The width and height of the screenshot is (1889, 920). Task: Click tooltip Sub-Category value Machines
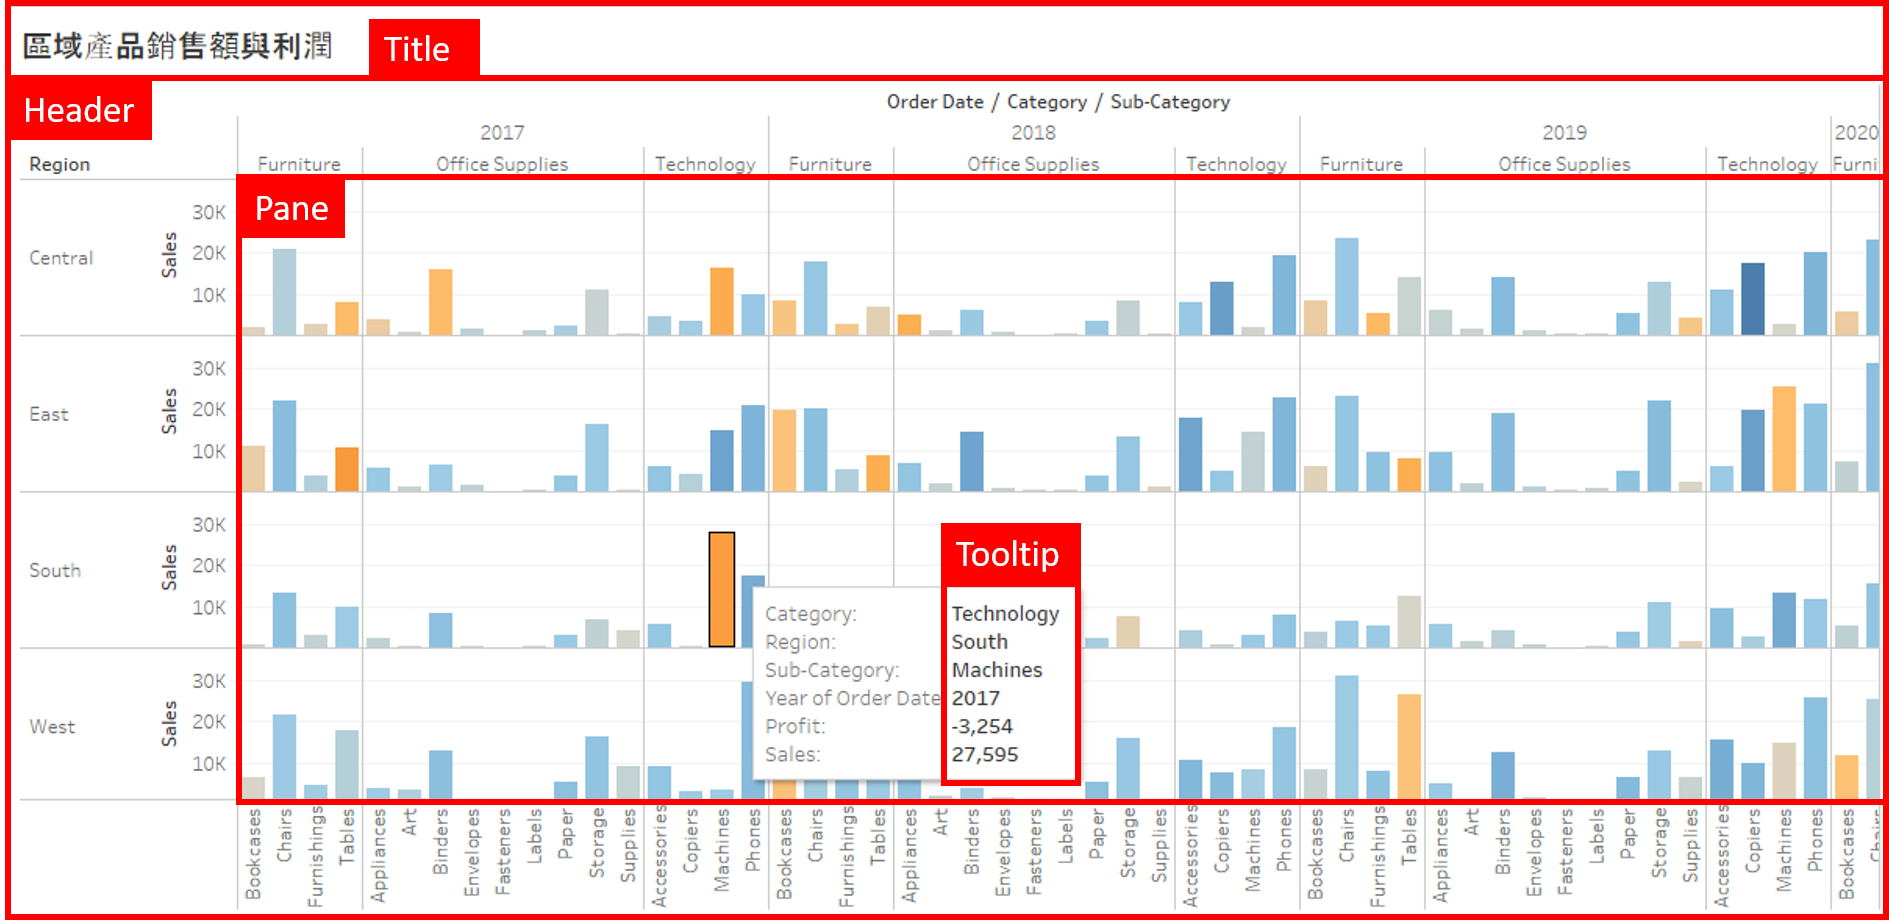(x=996, y=670)
